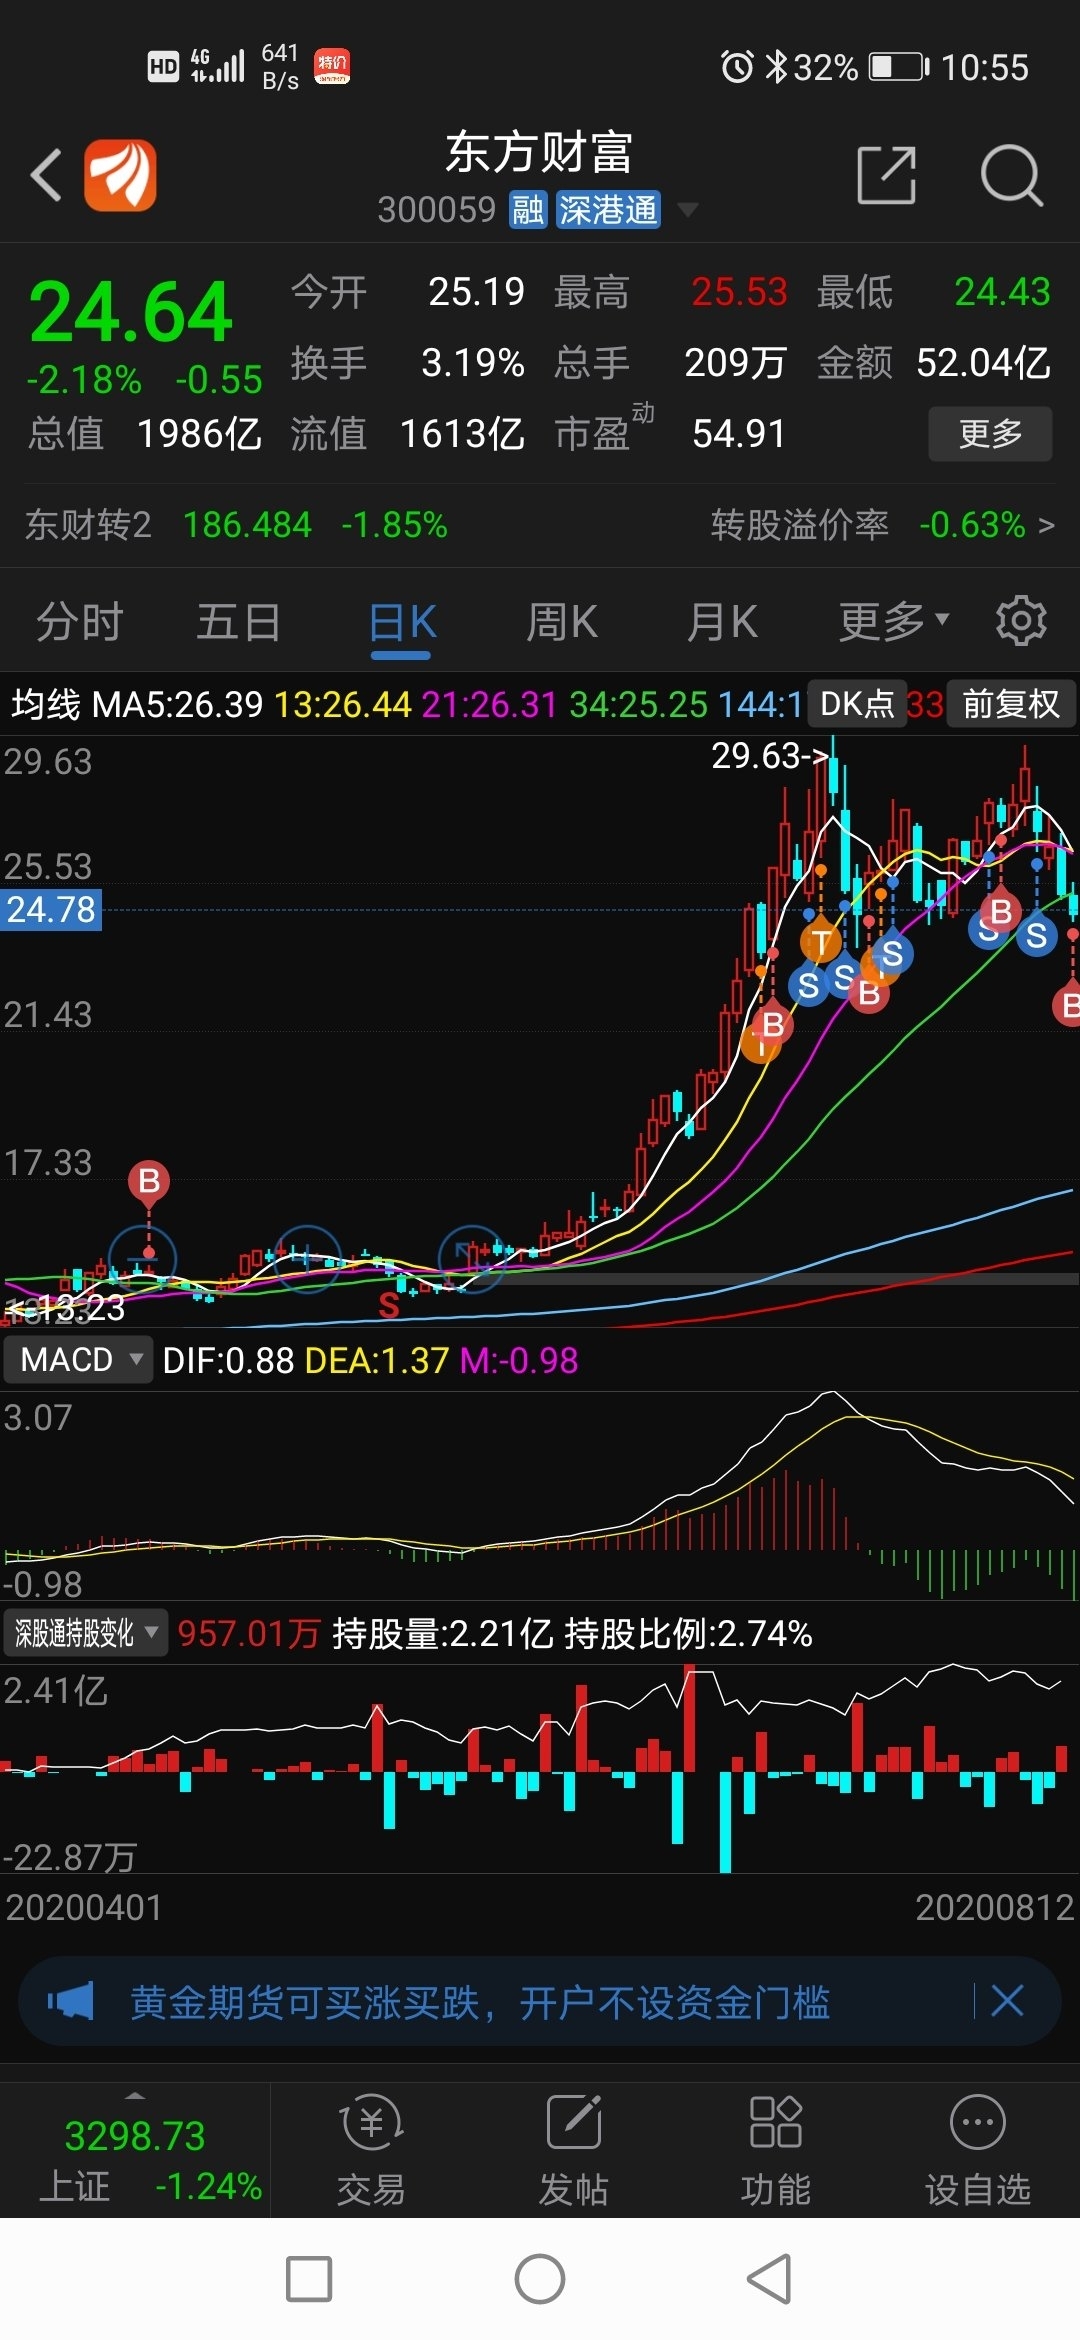
Task: Change 前复权 adjustment mode
Action: coord(1010,704)
